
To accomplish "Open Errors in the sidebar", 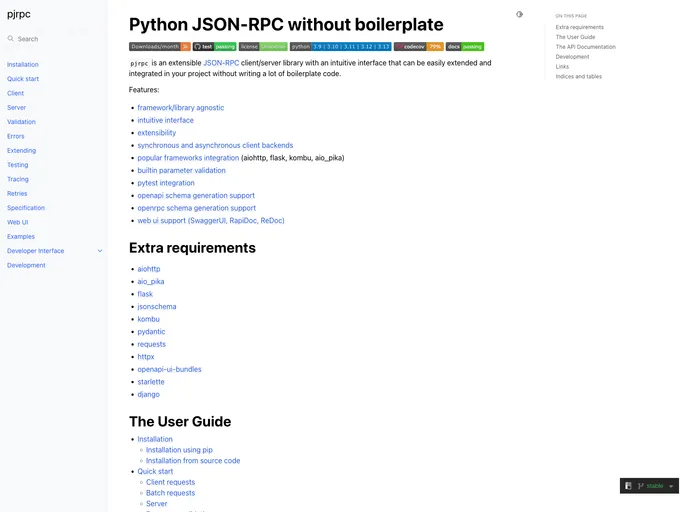I will click(15, 136).
